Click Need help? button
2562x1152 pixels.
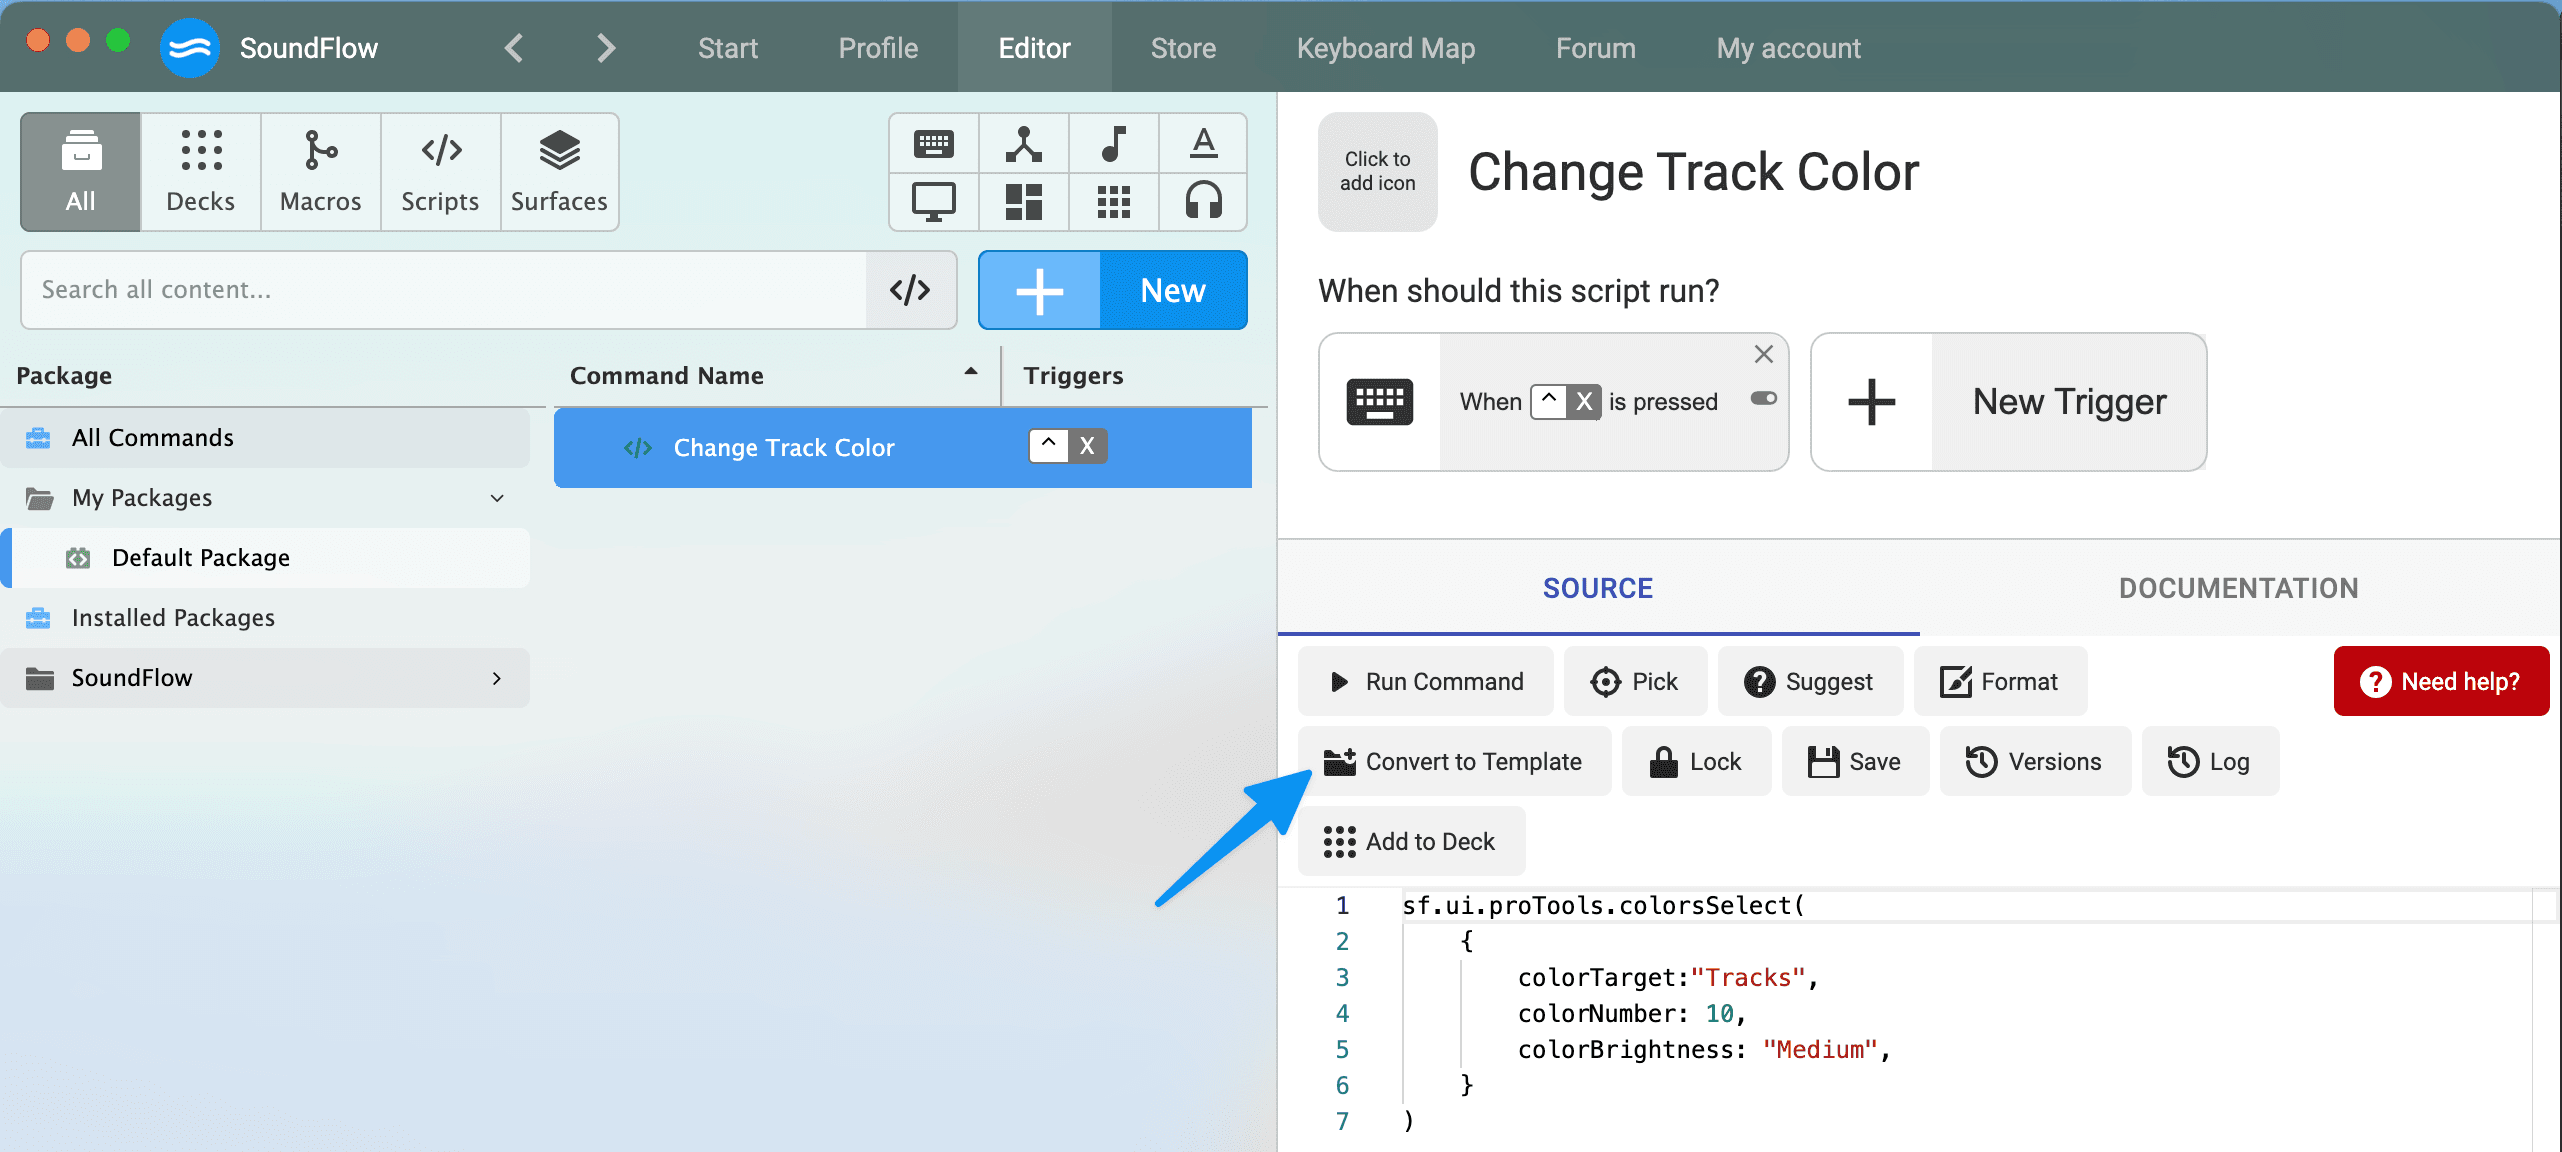[x=2441, y=682]
